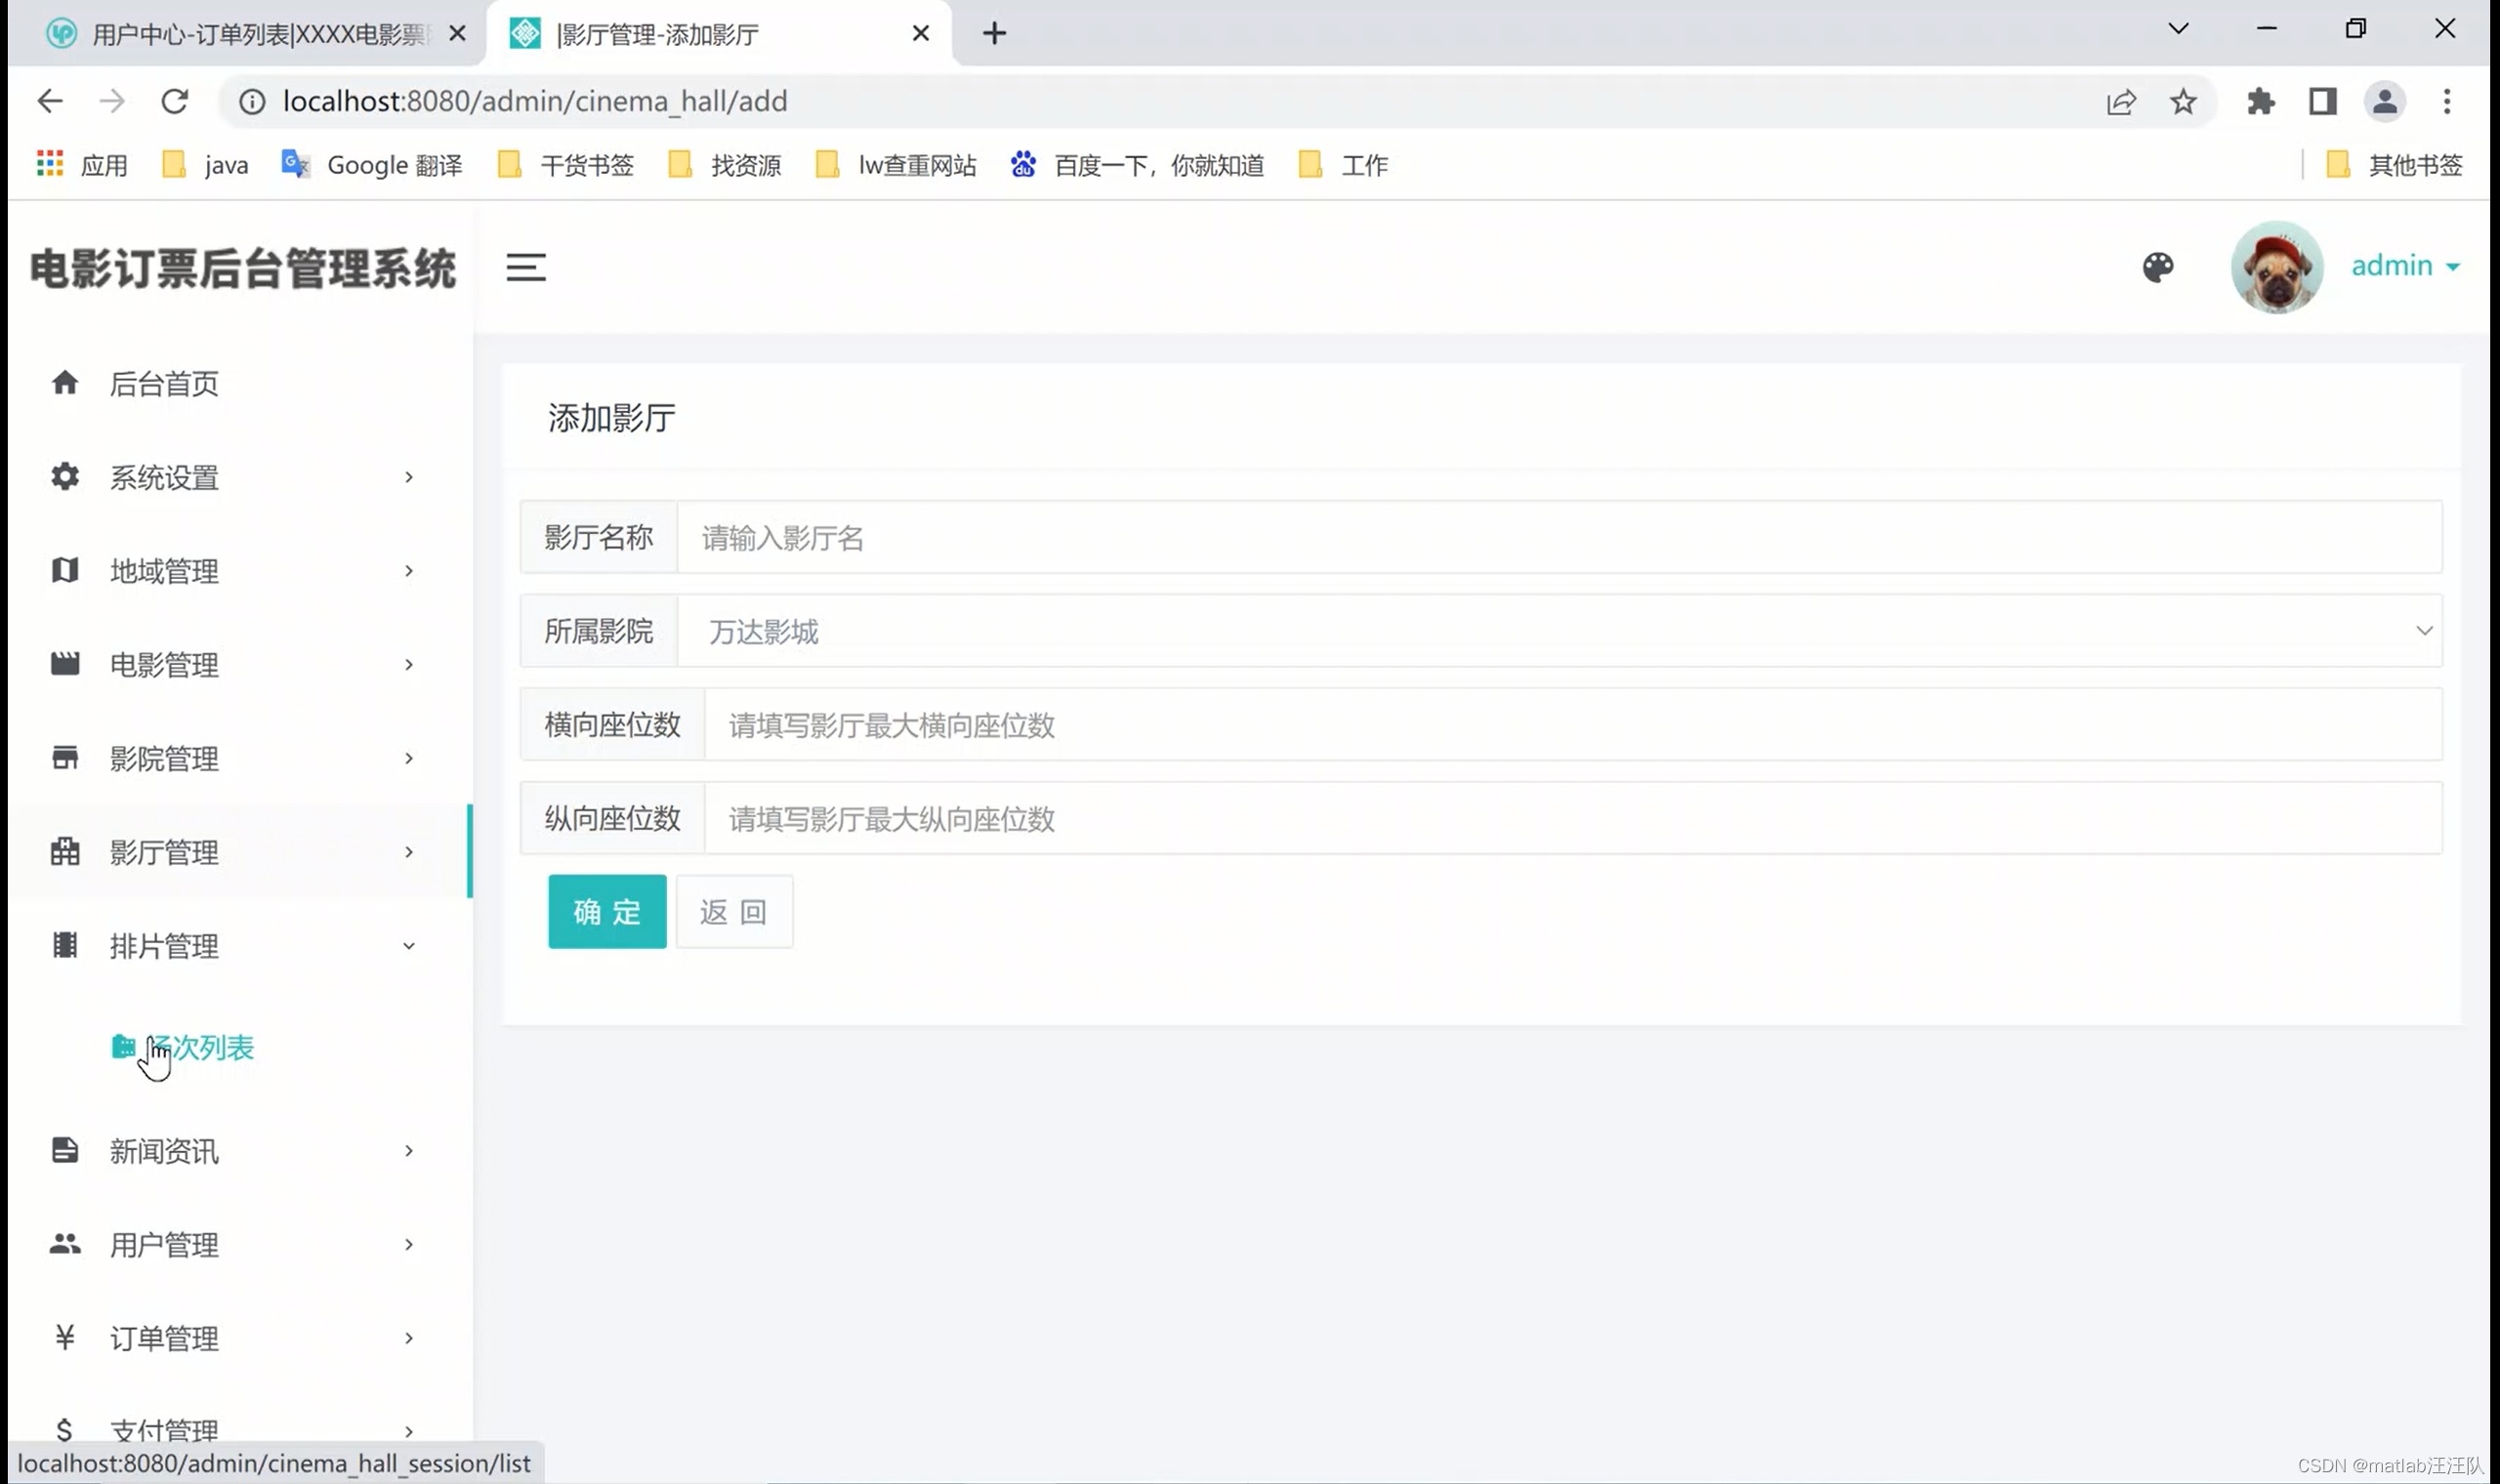Click the people icon for 用户管理

pos(65,1244)
